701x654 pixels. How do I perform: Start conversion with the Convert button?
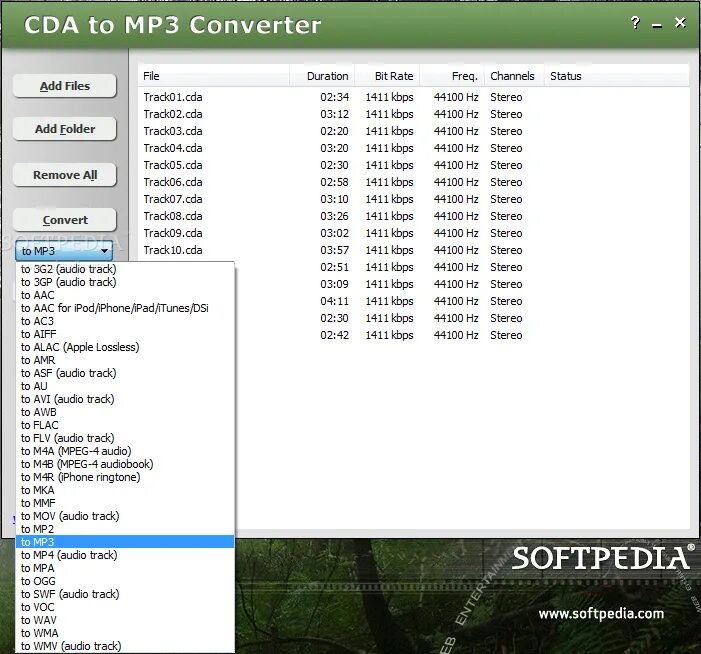(65, 220)
